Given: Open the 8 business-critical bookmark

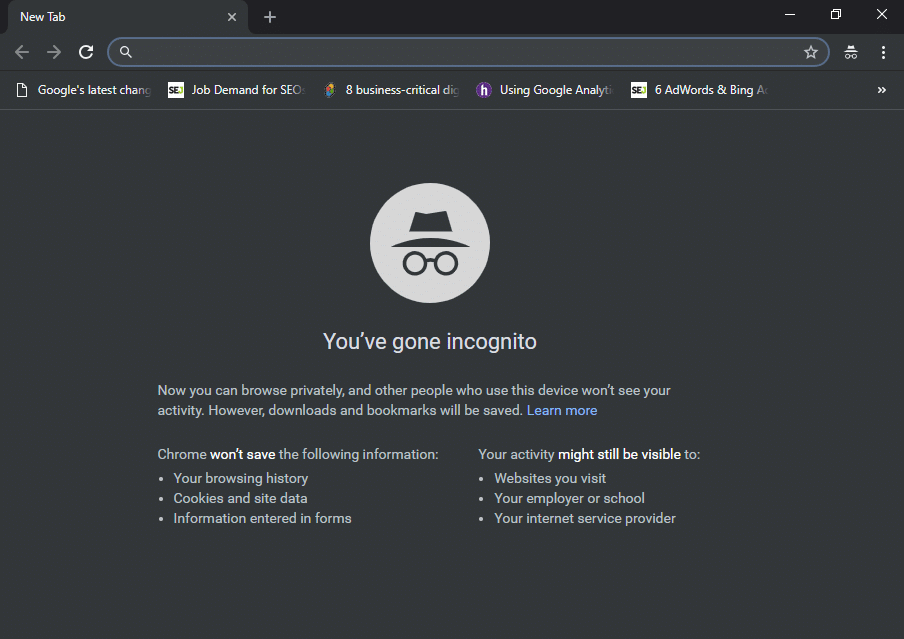Looking at the screenshot, I should click(392, 90).
